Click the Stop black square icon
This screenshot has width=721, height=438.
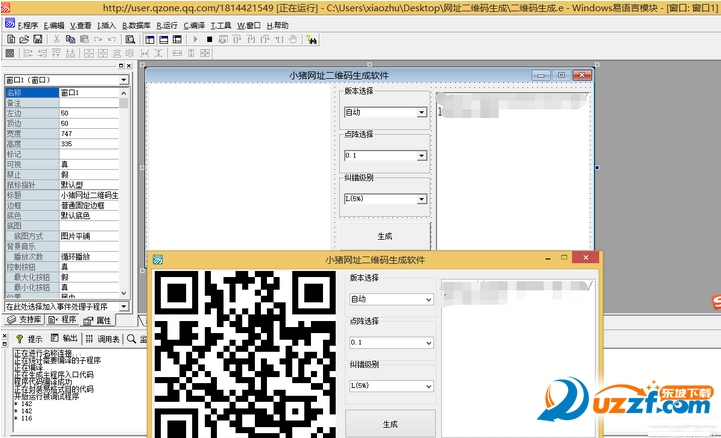[x=209, y=40]
